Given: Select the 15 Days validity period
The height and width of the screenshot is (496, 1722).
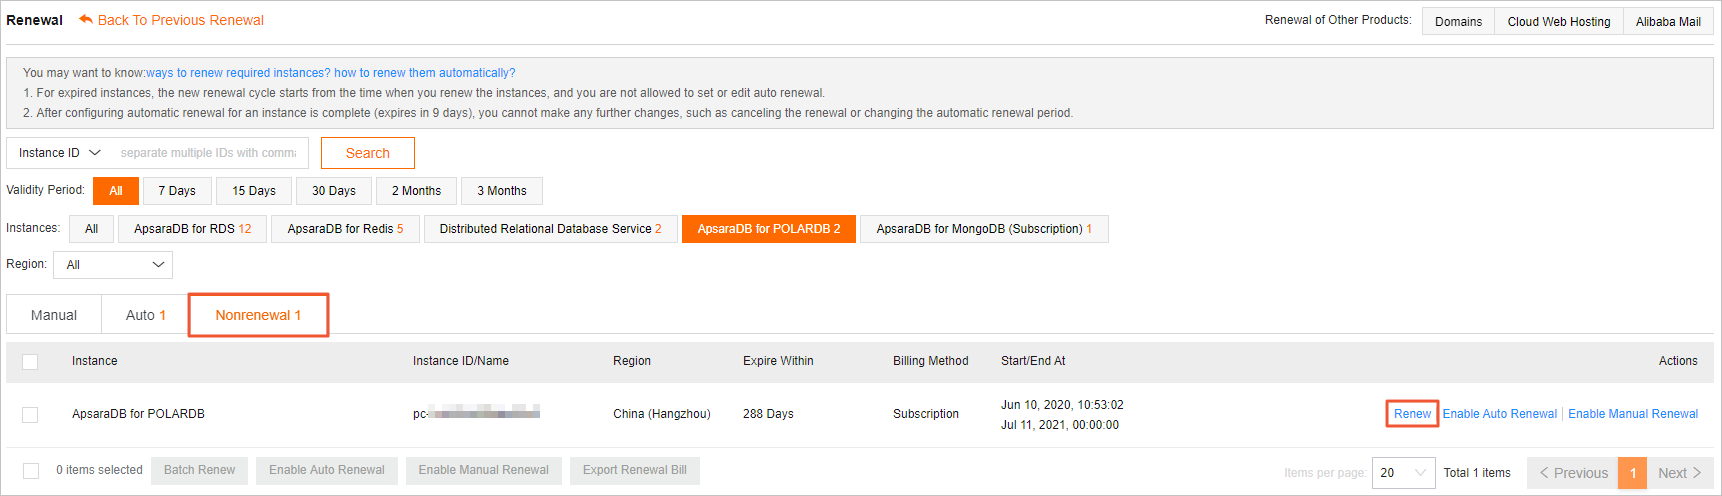Looking at the screenshot, I should [254, 191].
